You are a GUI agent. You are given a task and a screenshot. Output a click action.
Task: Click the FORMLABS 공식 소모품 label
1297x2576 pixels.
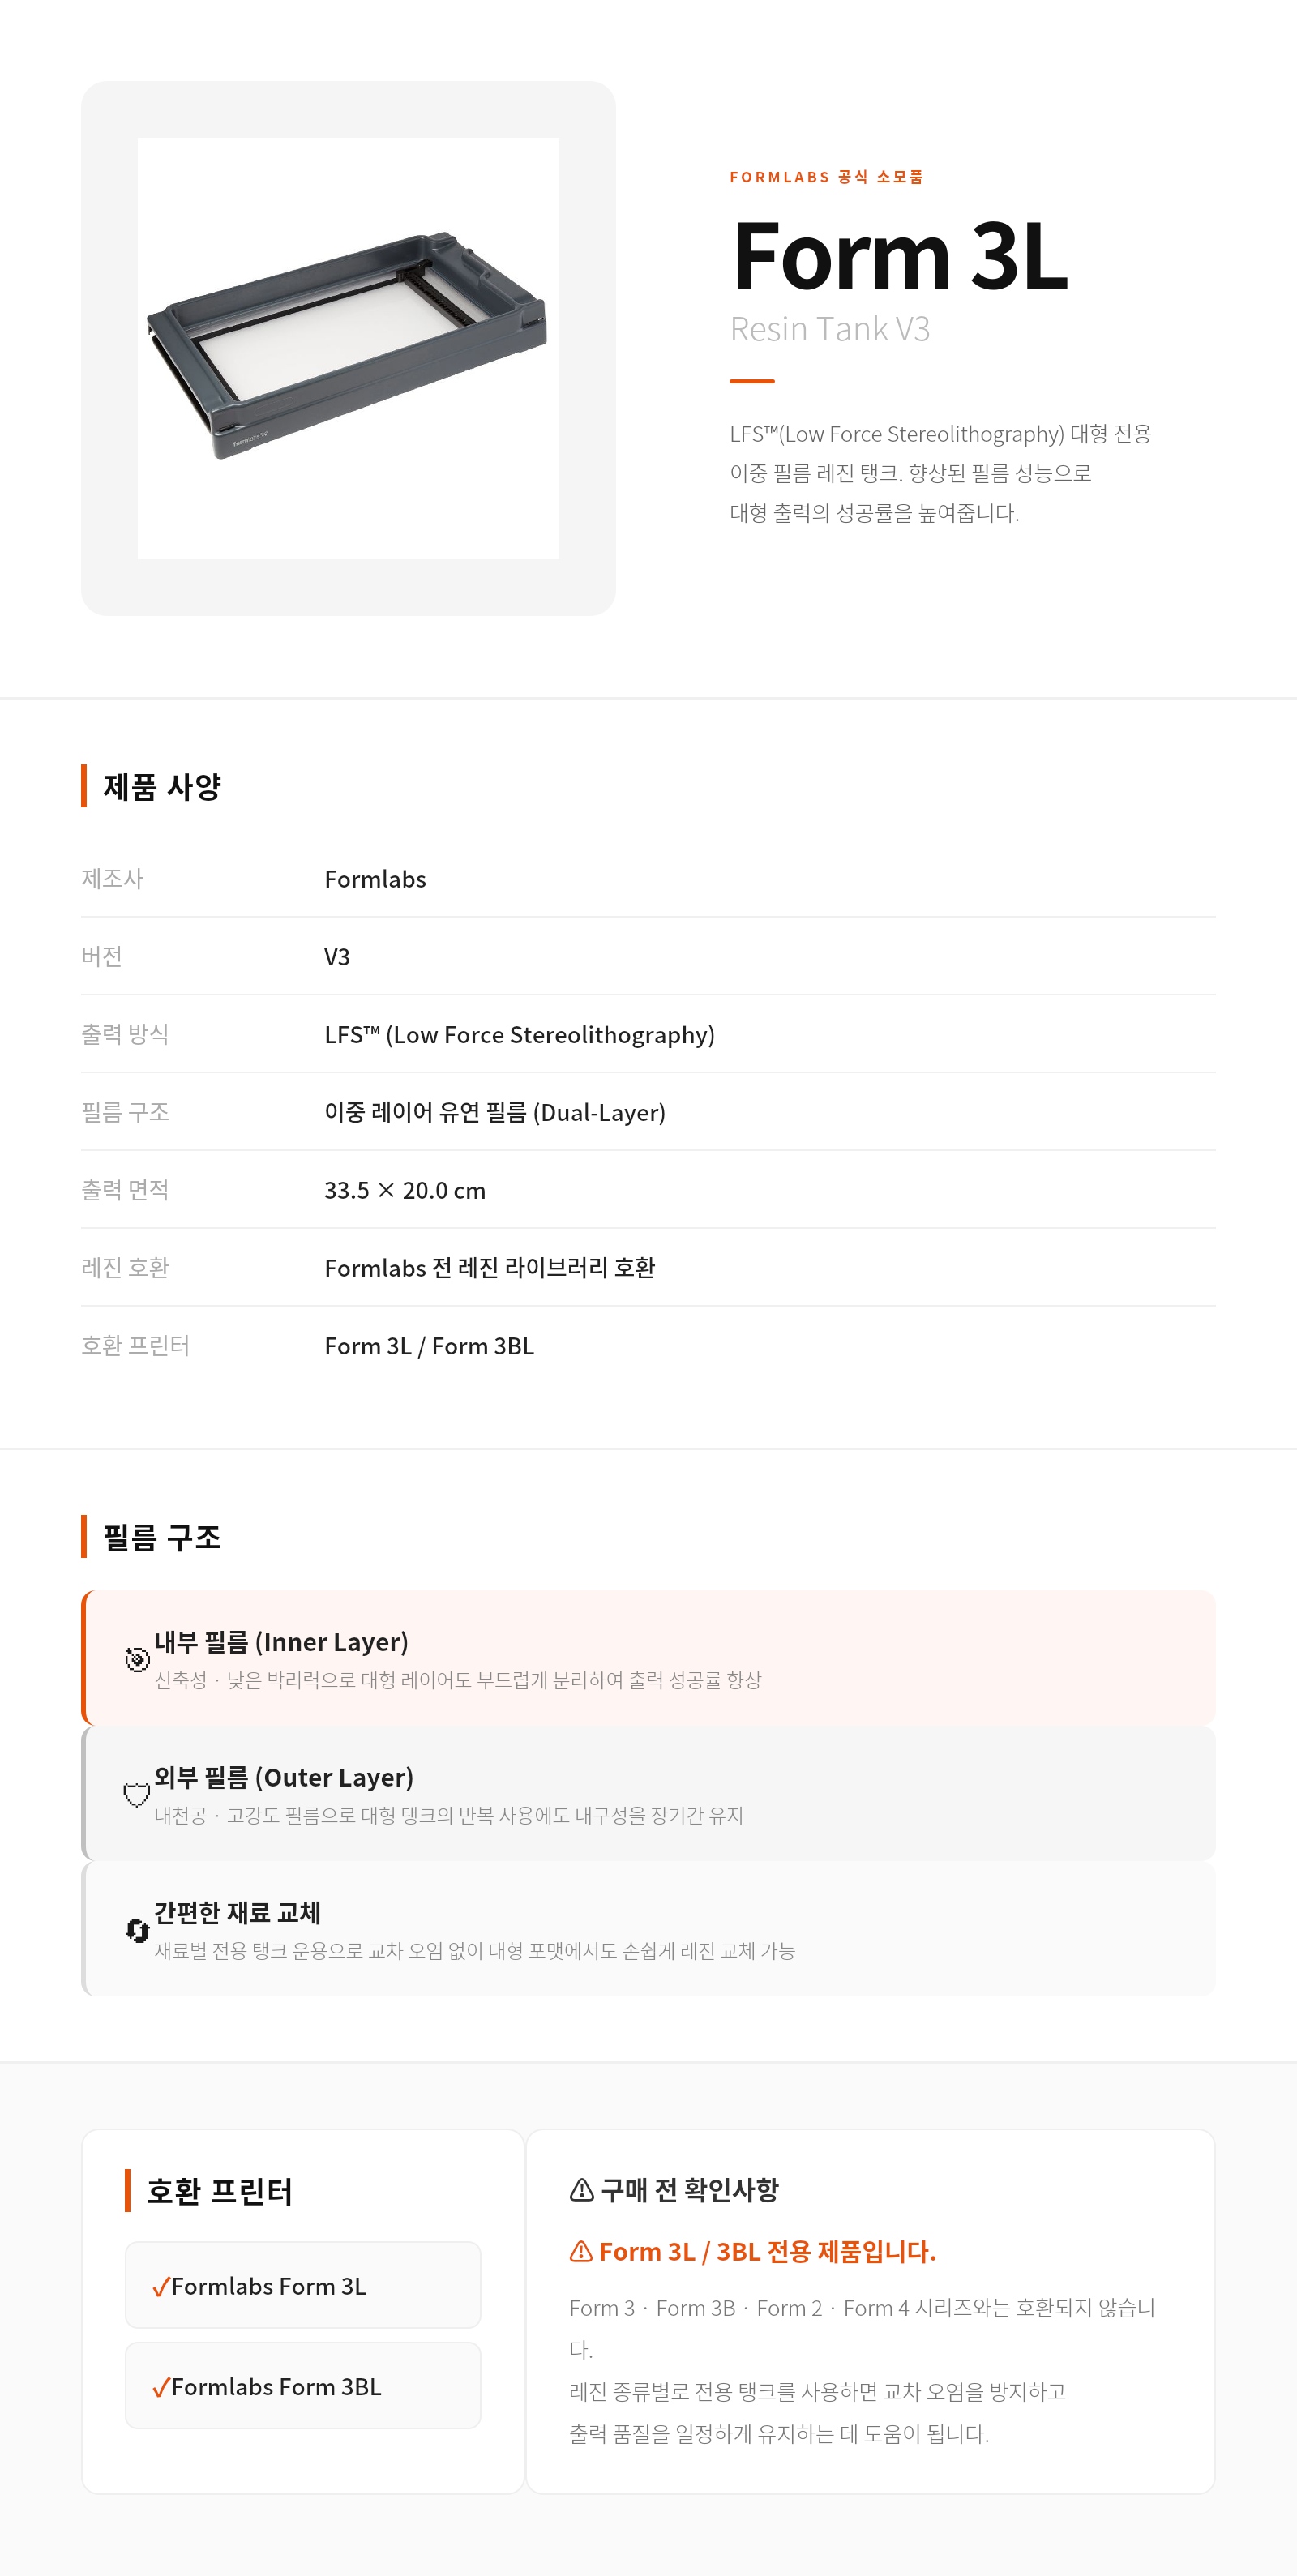point(827,177)
